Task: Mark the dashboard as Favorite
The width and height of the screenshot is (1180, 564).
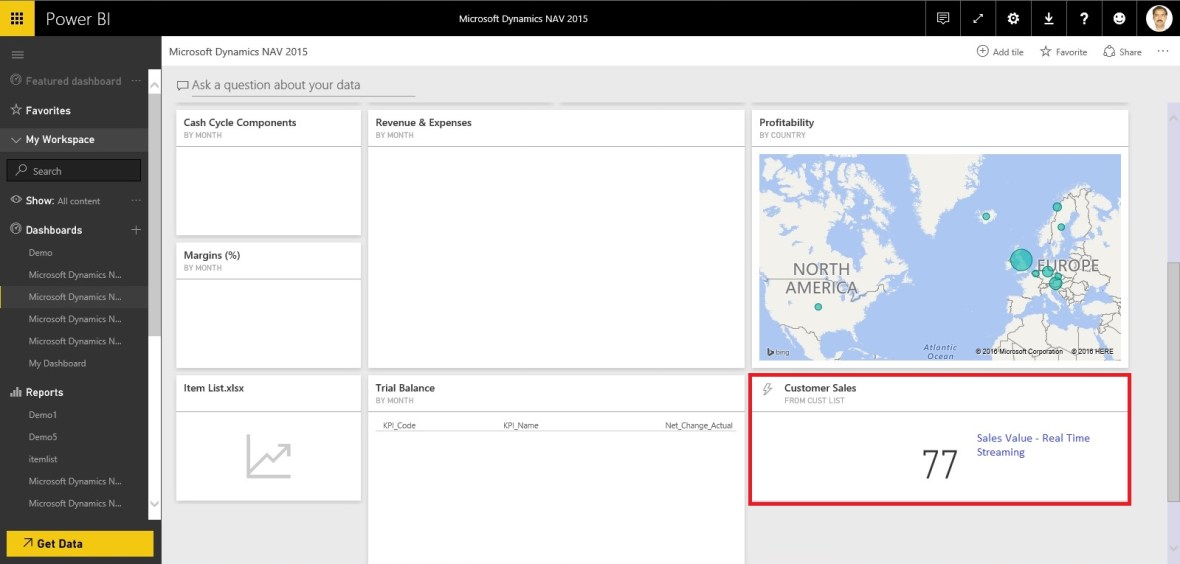Action: point(1063,52)
